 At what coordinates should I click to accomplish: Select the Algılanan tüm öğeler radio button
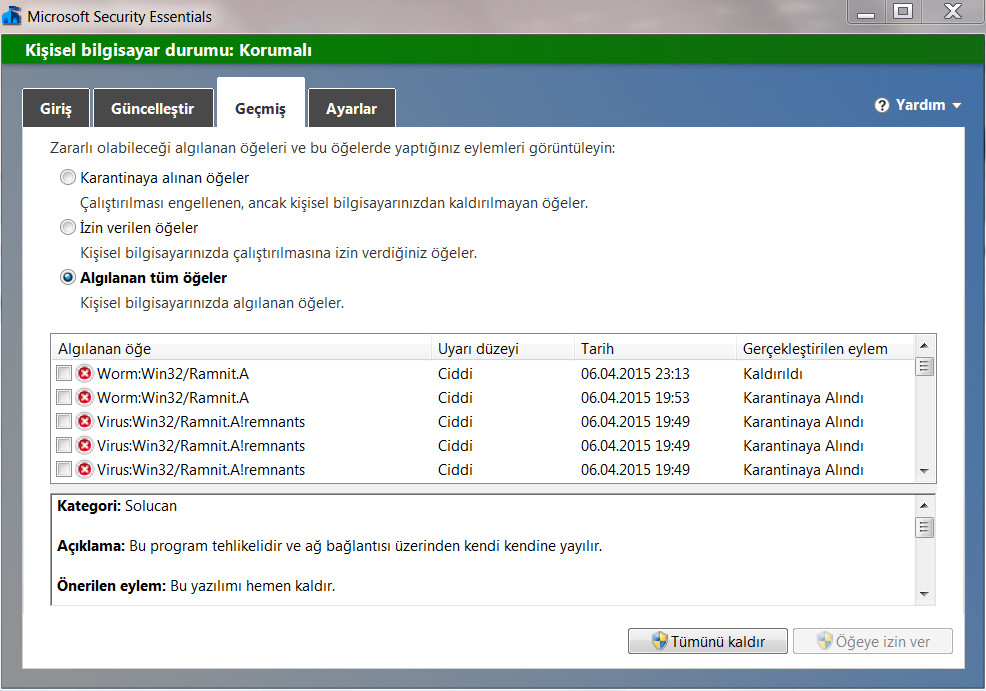[67, 277]
